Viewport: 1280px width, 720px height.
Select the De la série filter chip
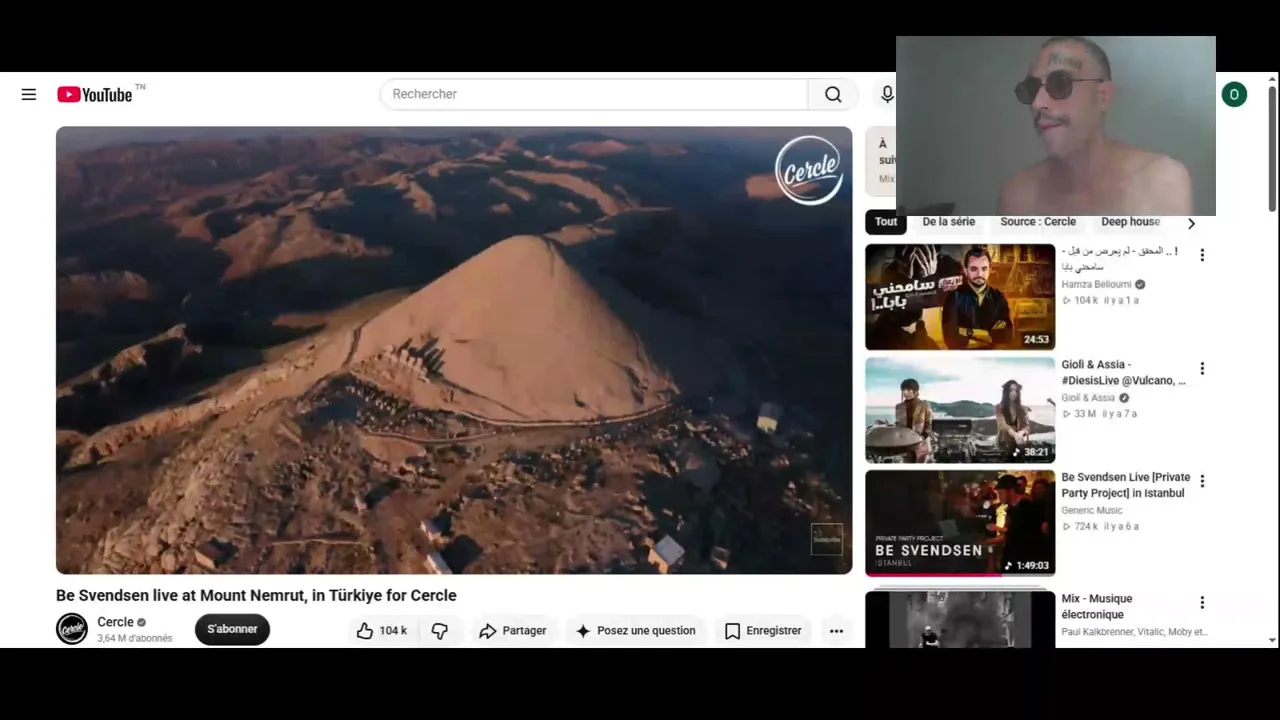(x=948, y=222)
